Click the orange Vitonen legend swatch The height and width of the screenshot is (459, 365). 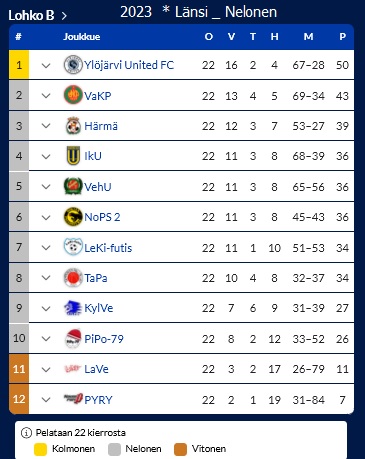180,449
